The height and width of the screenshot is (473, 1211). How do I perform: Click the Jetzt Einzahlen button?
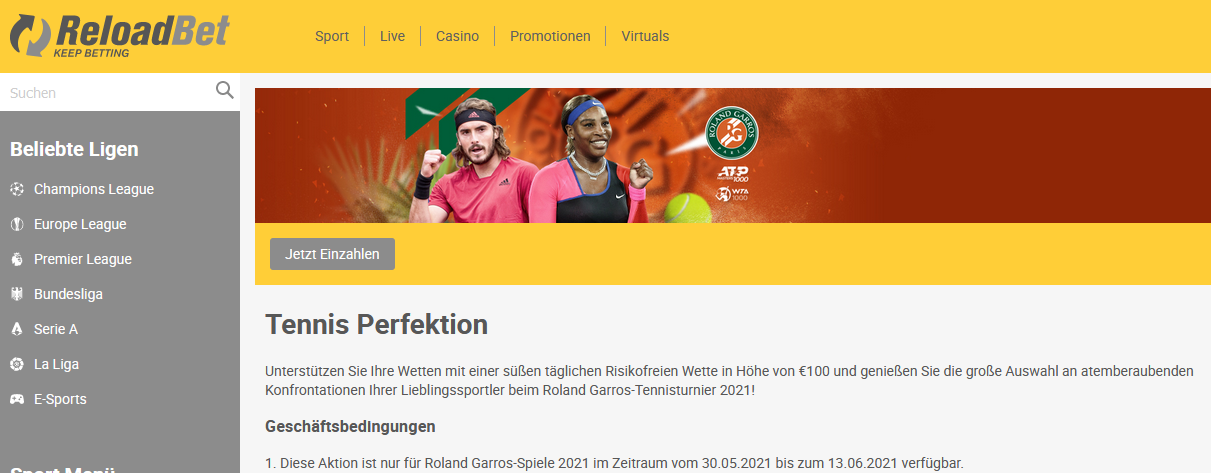332,254
